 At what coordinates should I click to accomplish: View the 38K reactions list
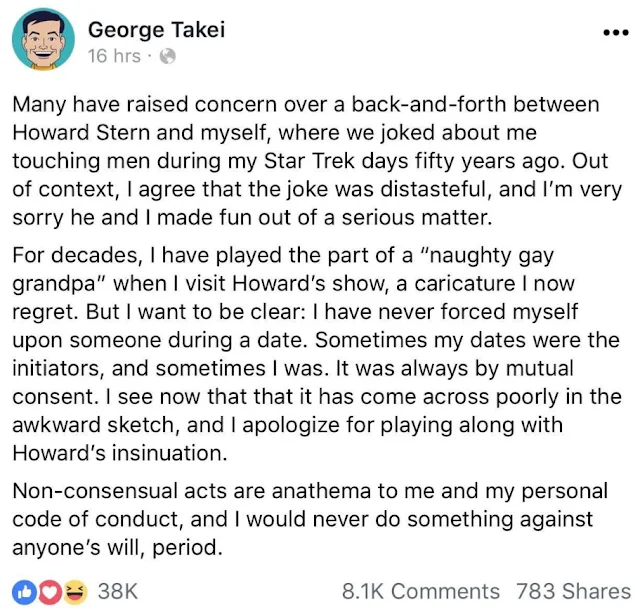(x=116, y=591)
